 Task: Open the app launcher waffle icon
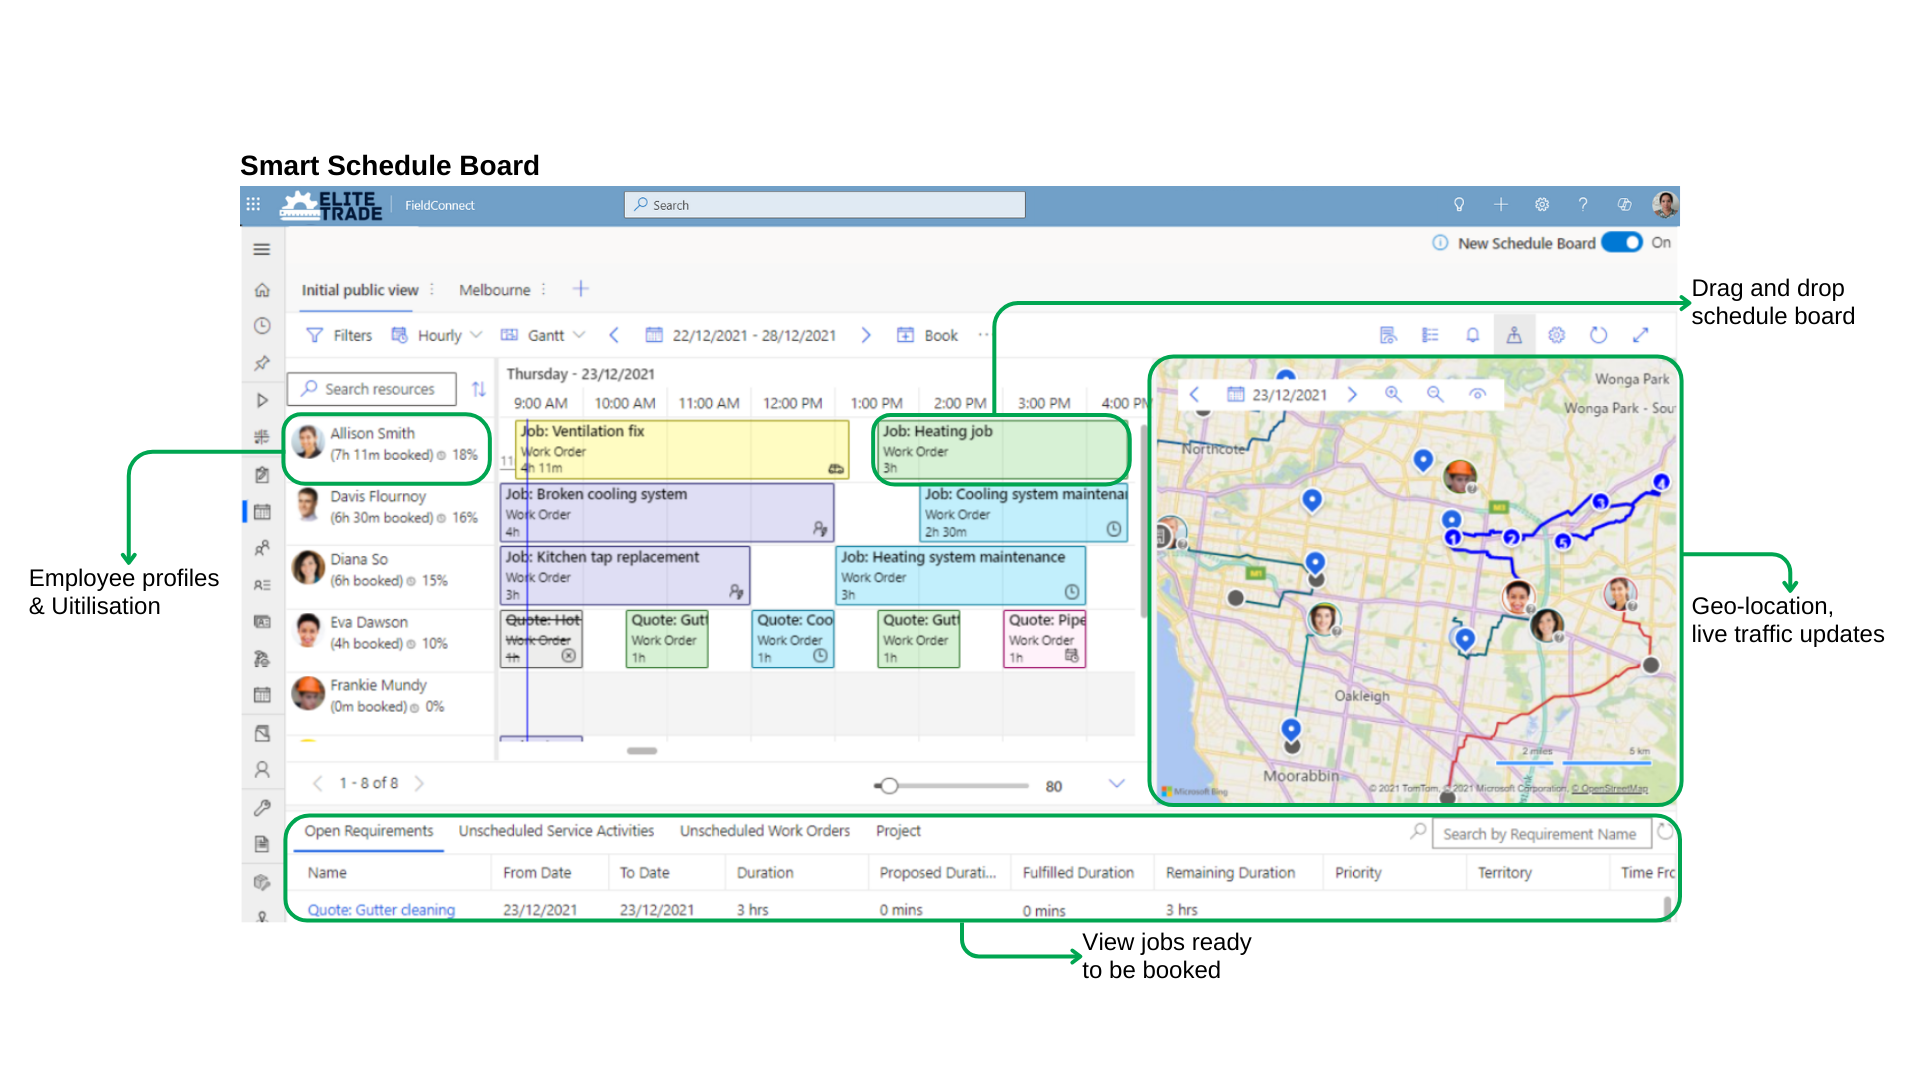pyautogui.click(x=253, y=204)
